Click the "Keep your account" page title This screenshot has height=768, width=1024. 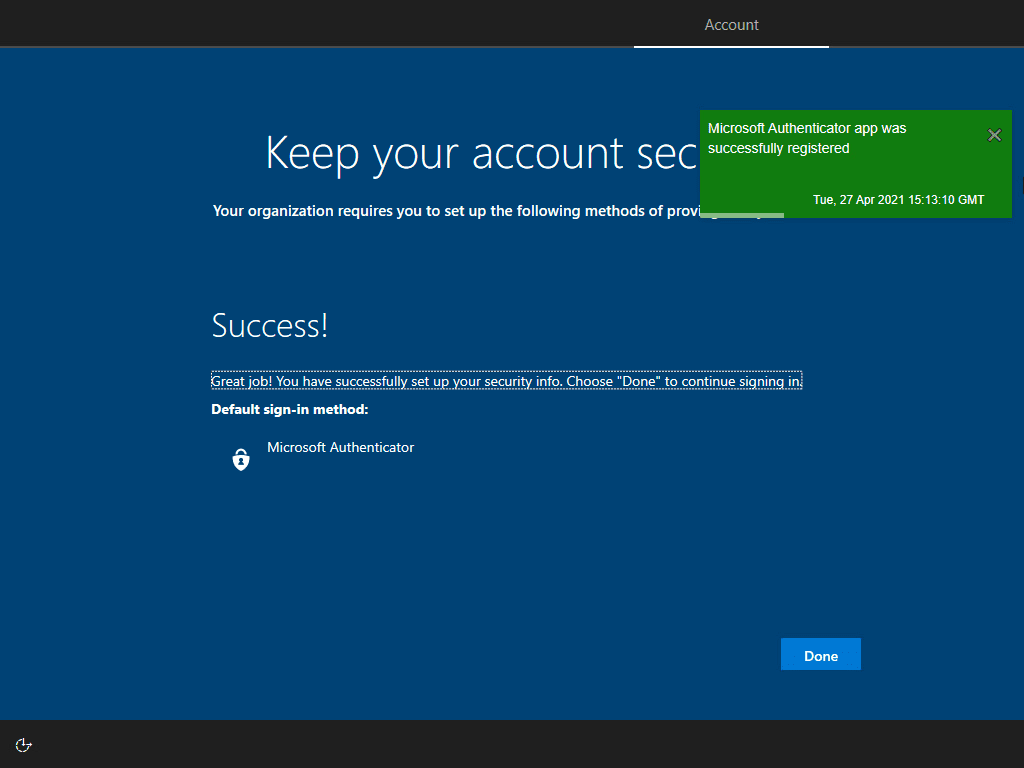(x=481, y=154)
